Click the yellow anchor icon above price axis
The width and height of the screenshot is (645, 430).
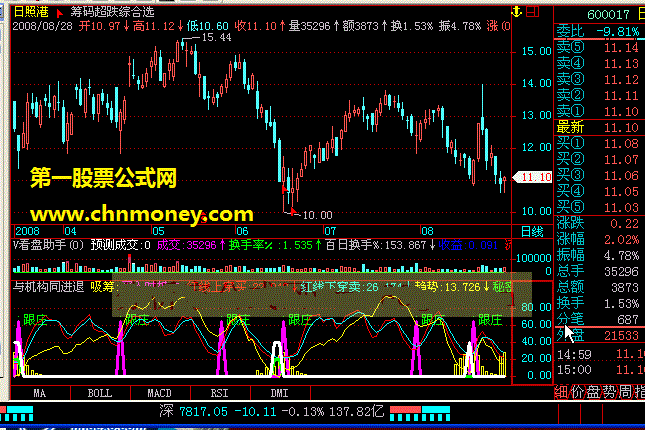point(517,12)
